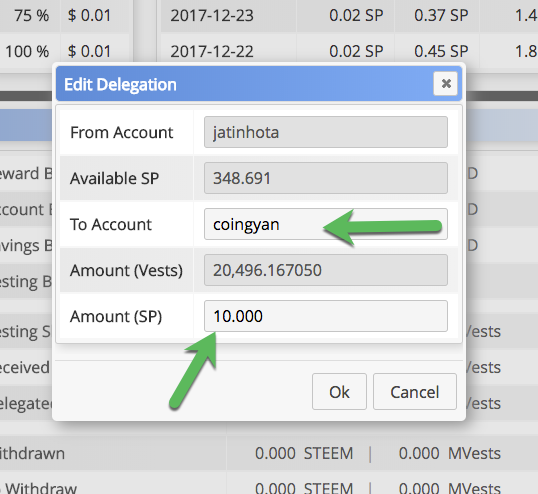Click the Ok button
Viewport: 538px width, 494px height.
pyautogui.click(x=339, y=391)
